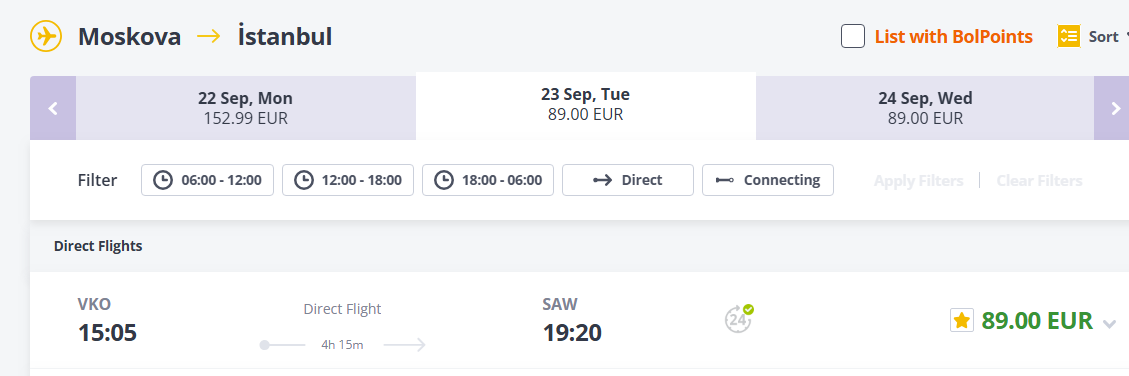Select the 24 Sep, Wed date tab
The image size is (1129, 376).
point(925,108)
